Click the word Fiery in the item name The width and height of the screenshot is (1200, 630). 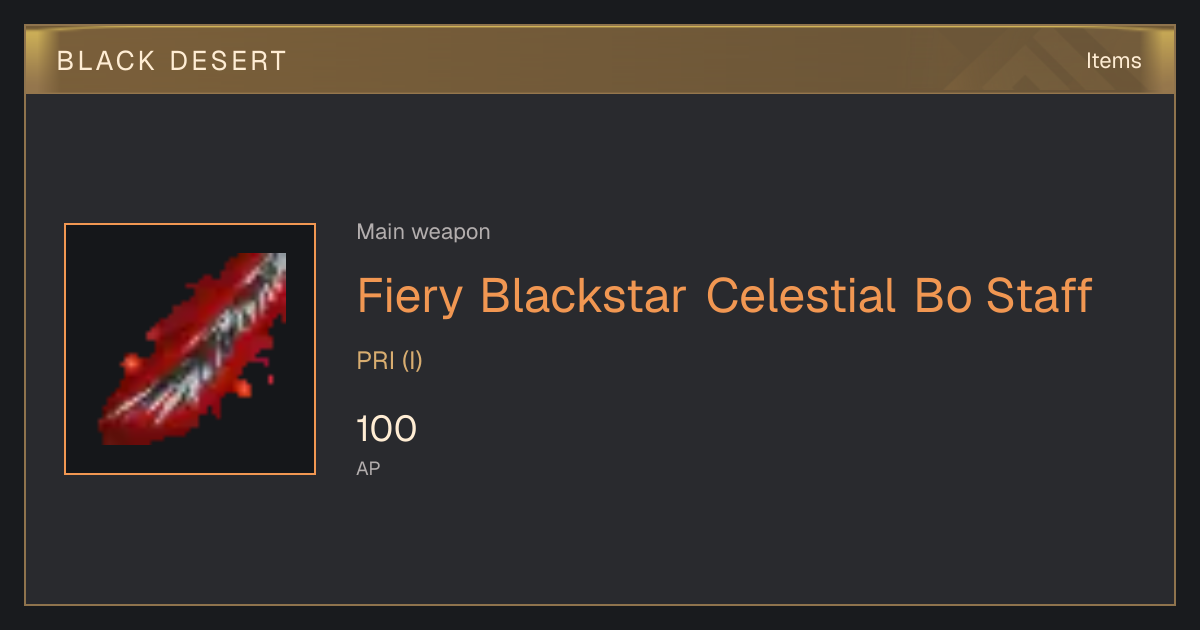point(410,297)
